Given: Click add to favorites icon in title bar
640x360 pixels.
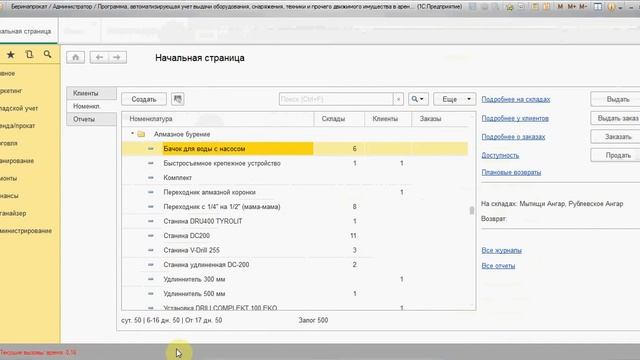Looking at the screenshot, I should click(x=509, y=7).
